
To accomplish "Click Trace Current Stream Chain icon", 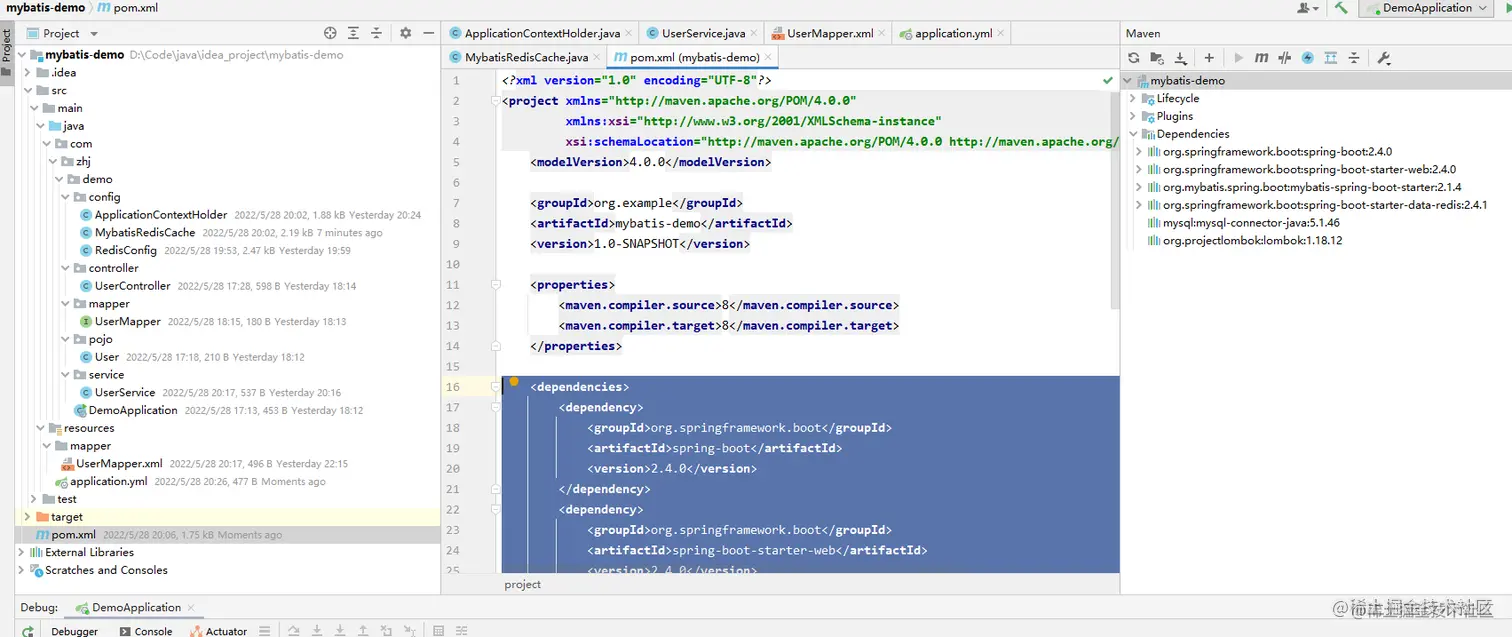I will (461, 631).
